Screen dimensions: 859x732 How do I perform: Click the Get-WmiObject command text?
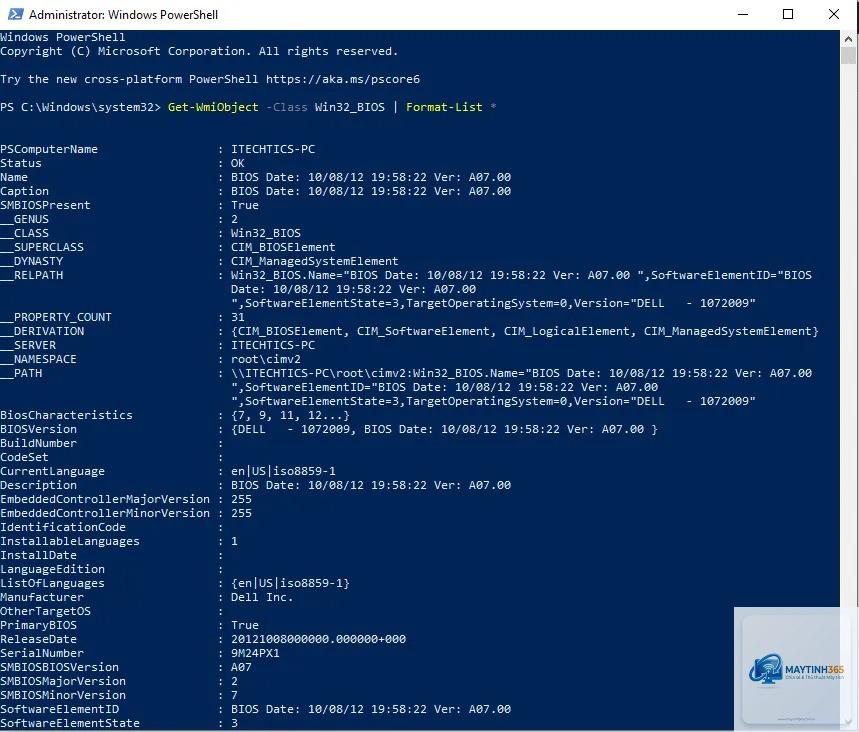tap(213, 107)
